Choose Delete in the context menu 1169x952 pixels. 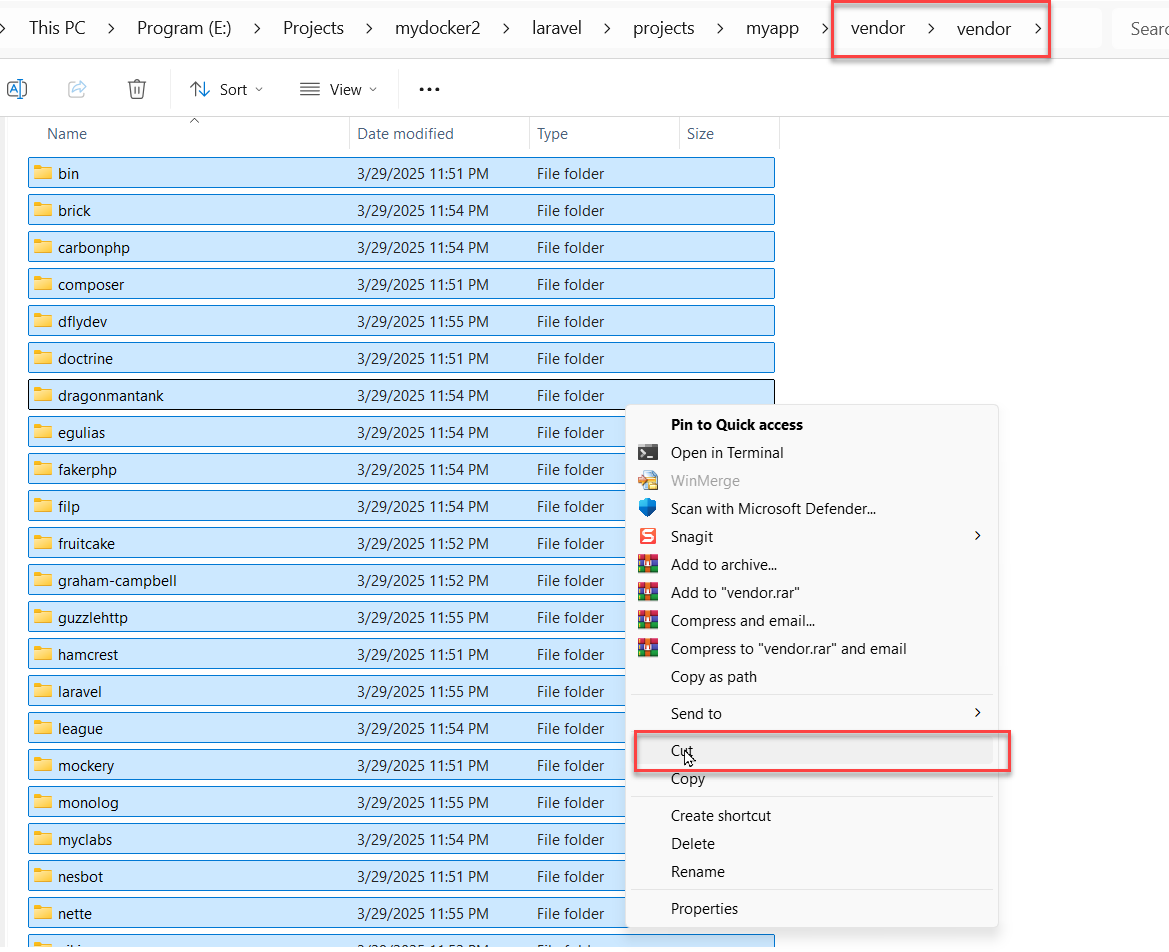point(813,844)
